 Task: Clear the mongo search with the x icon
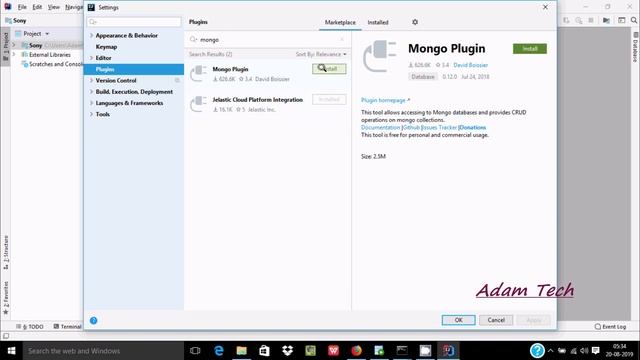pos(342,40)
